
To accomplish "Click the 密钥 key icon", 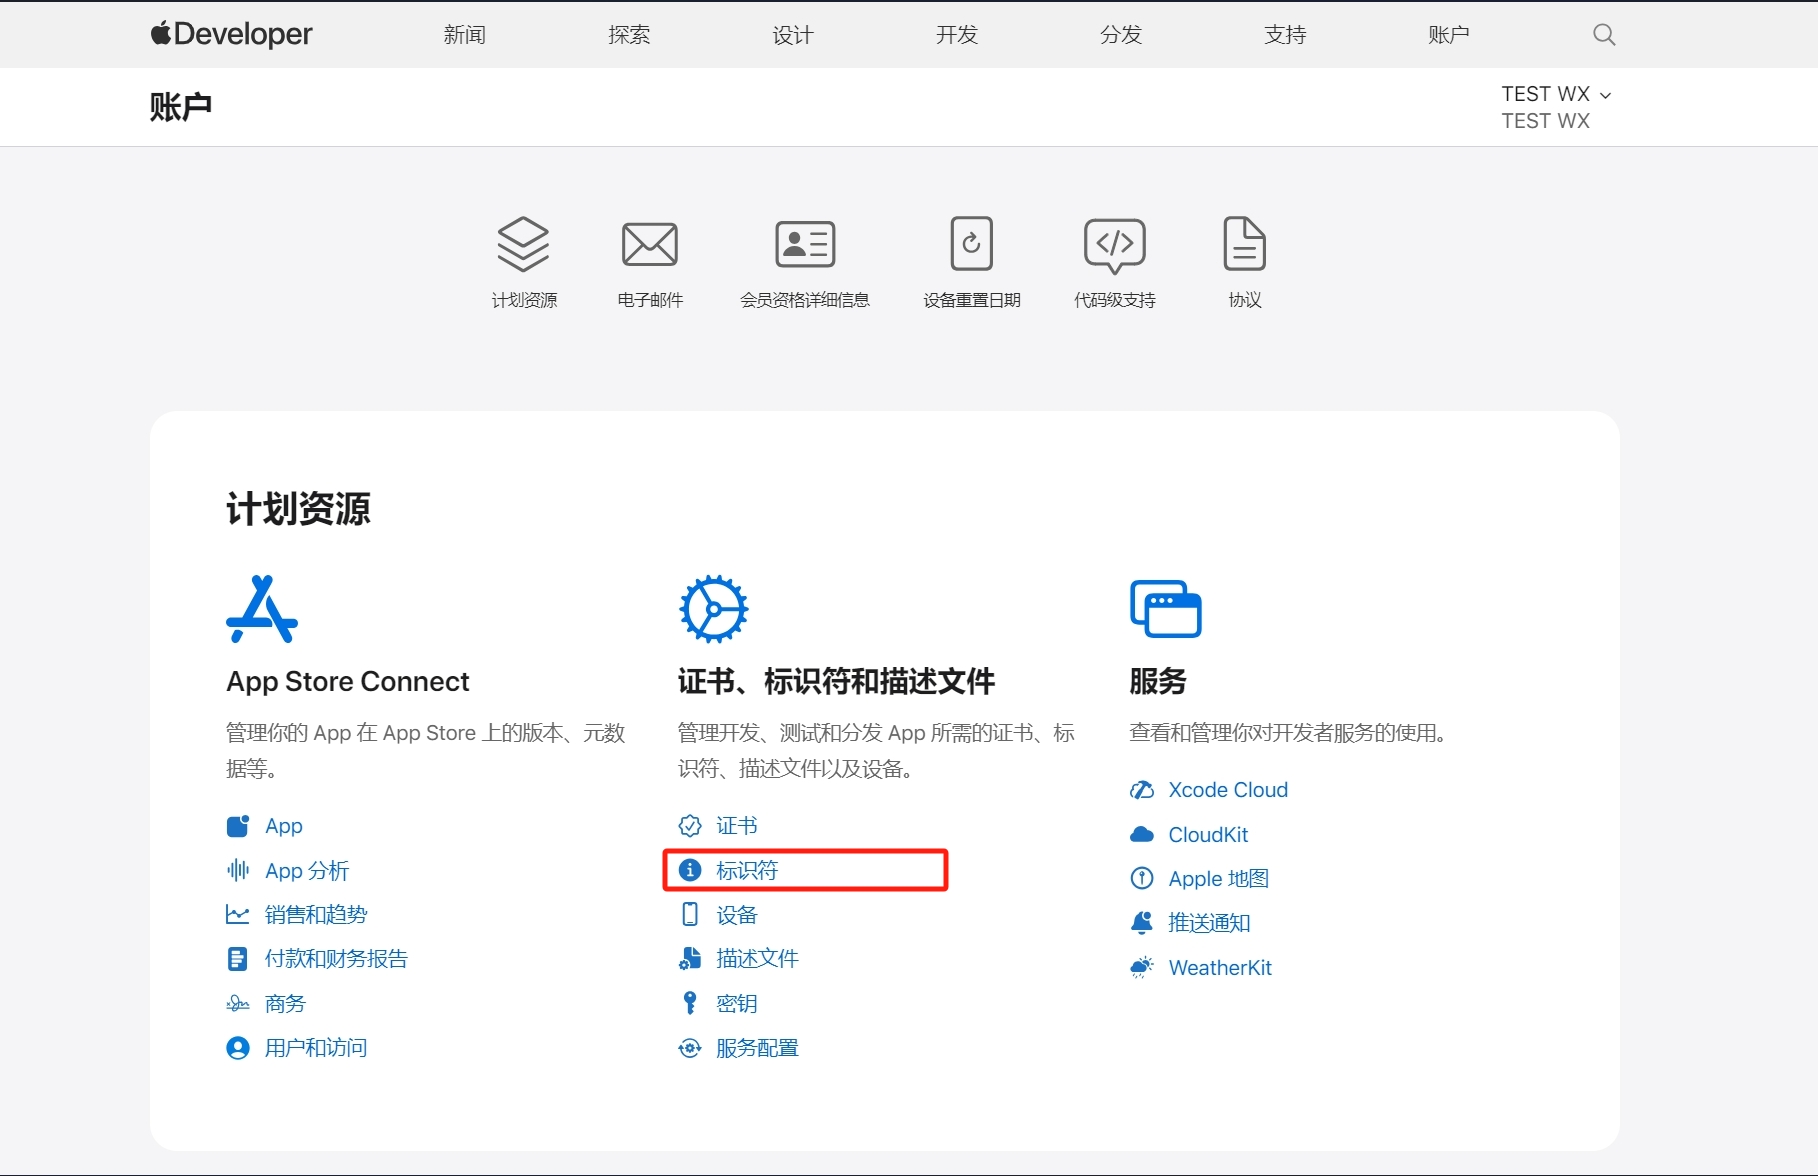I will click(x=690, y=1003).
